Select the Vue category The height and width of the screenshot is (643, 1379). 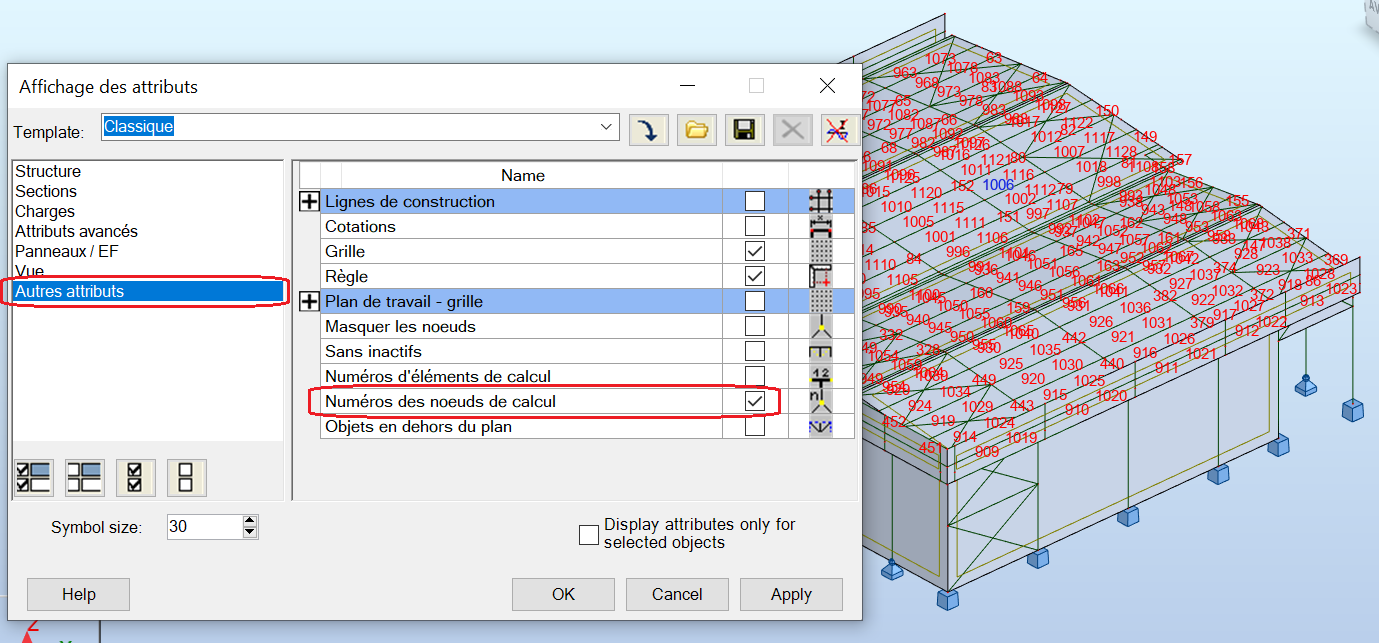pyautogui.click(x=29, y=271)
